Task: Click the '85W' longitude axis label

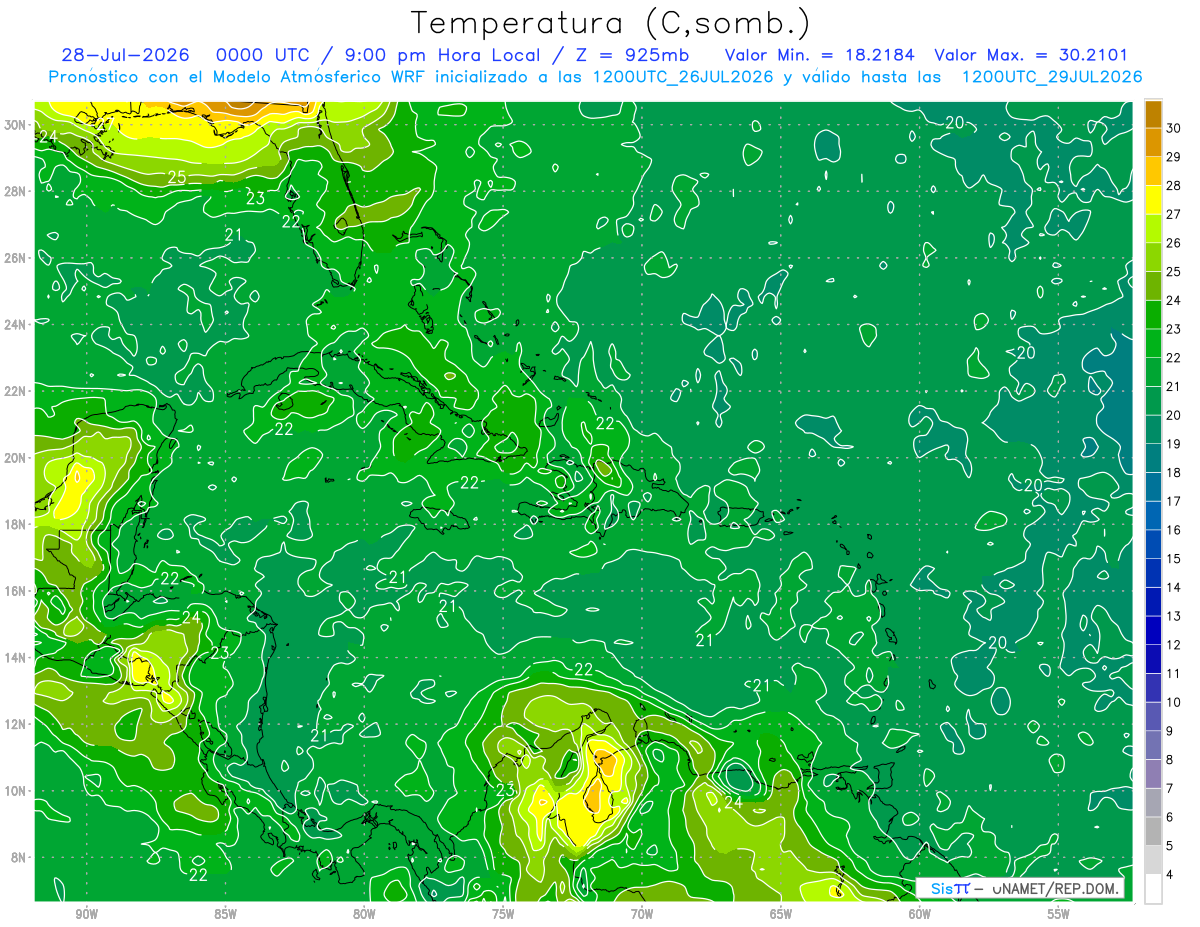Action: click(x=225, y=914)
